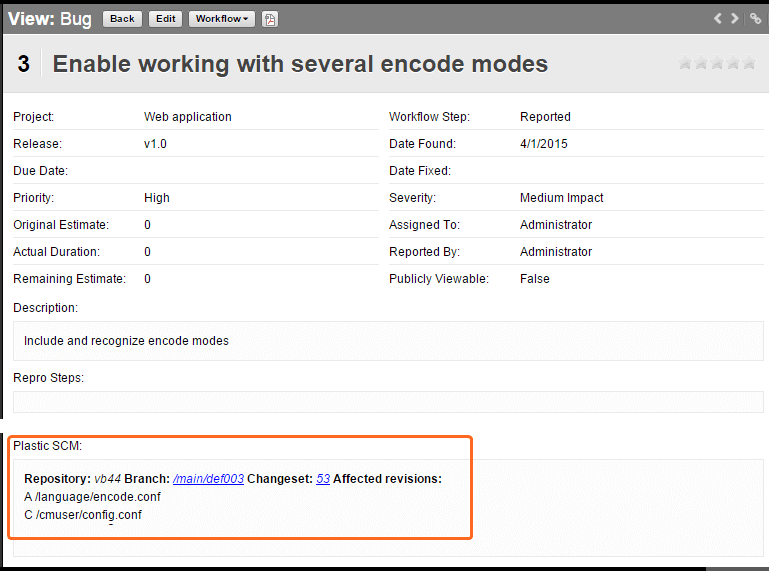Rate bug with second star
Screen dimensions: 769x571
tap(701, 62)
